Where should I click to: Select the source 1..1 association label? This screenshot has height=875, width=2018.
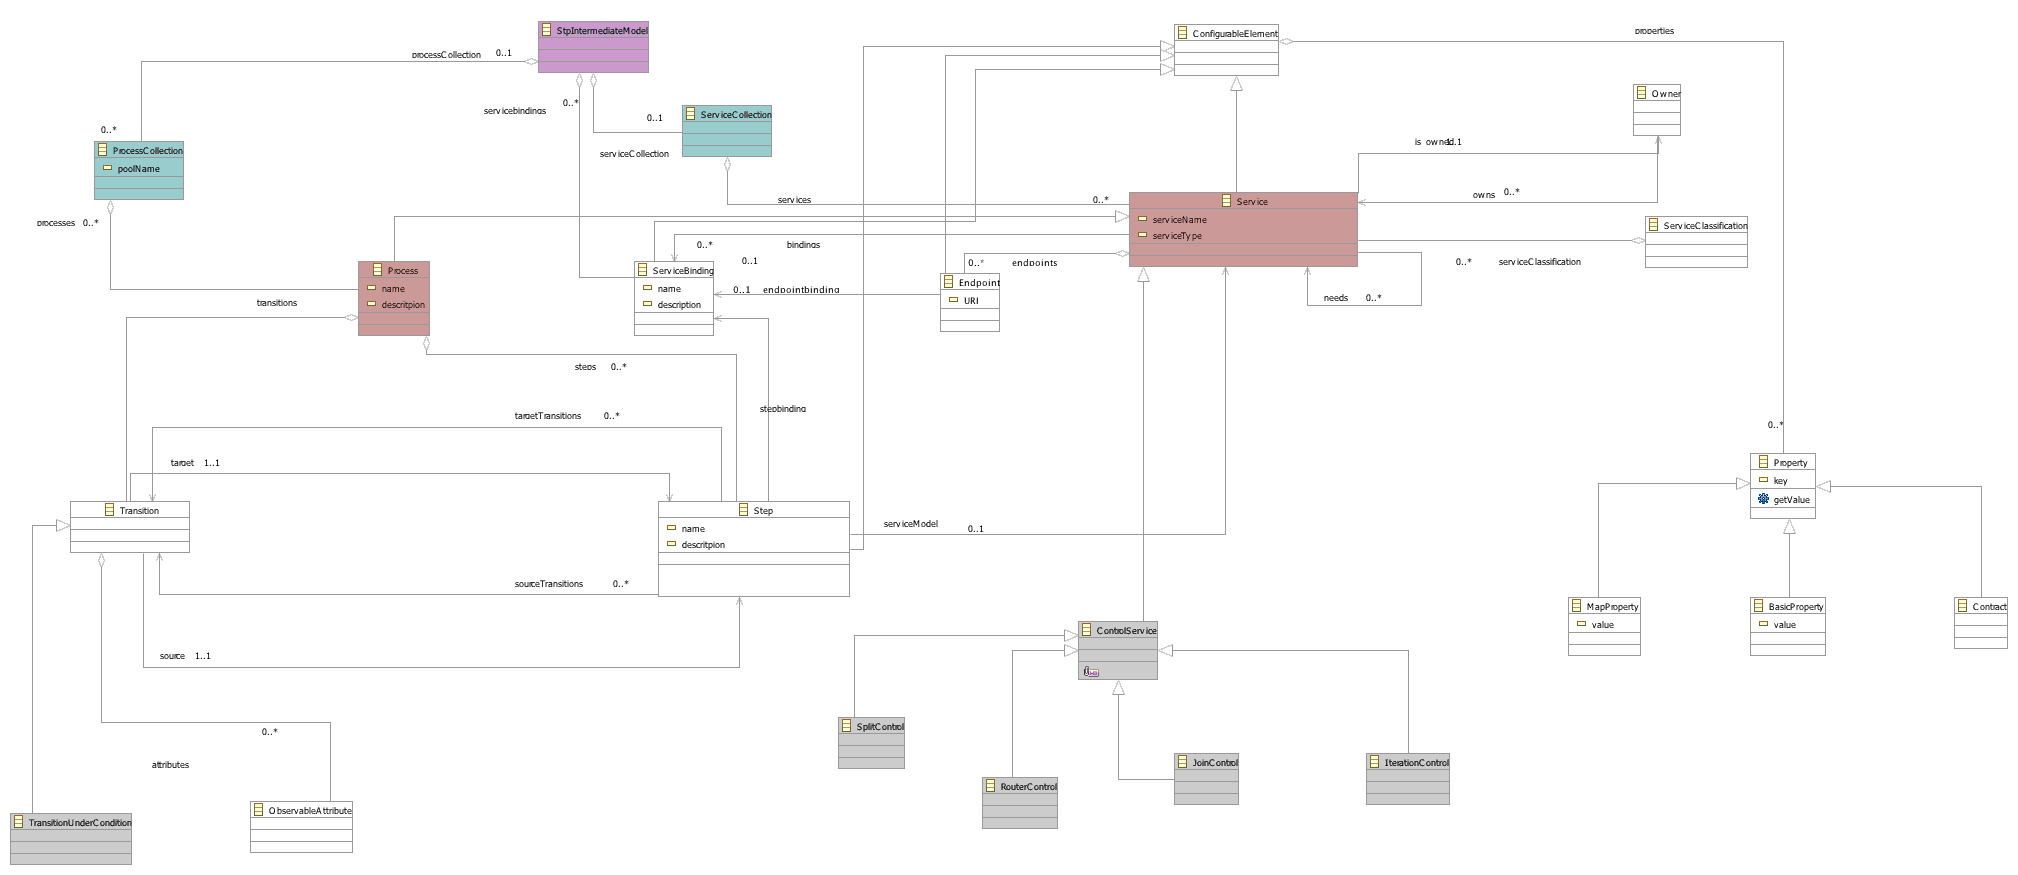184,656
